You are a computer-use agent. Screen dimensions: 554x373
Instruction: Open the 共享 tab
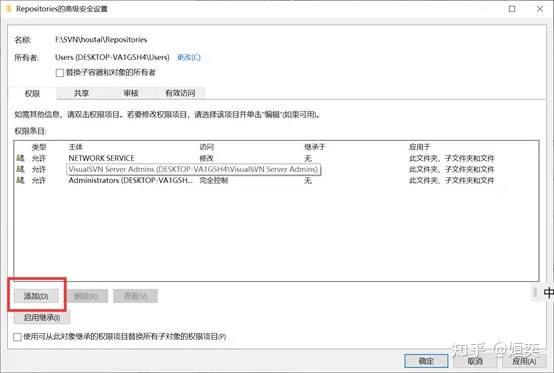(81, 93)
